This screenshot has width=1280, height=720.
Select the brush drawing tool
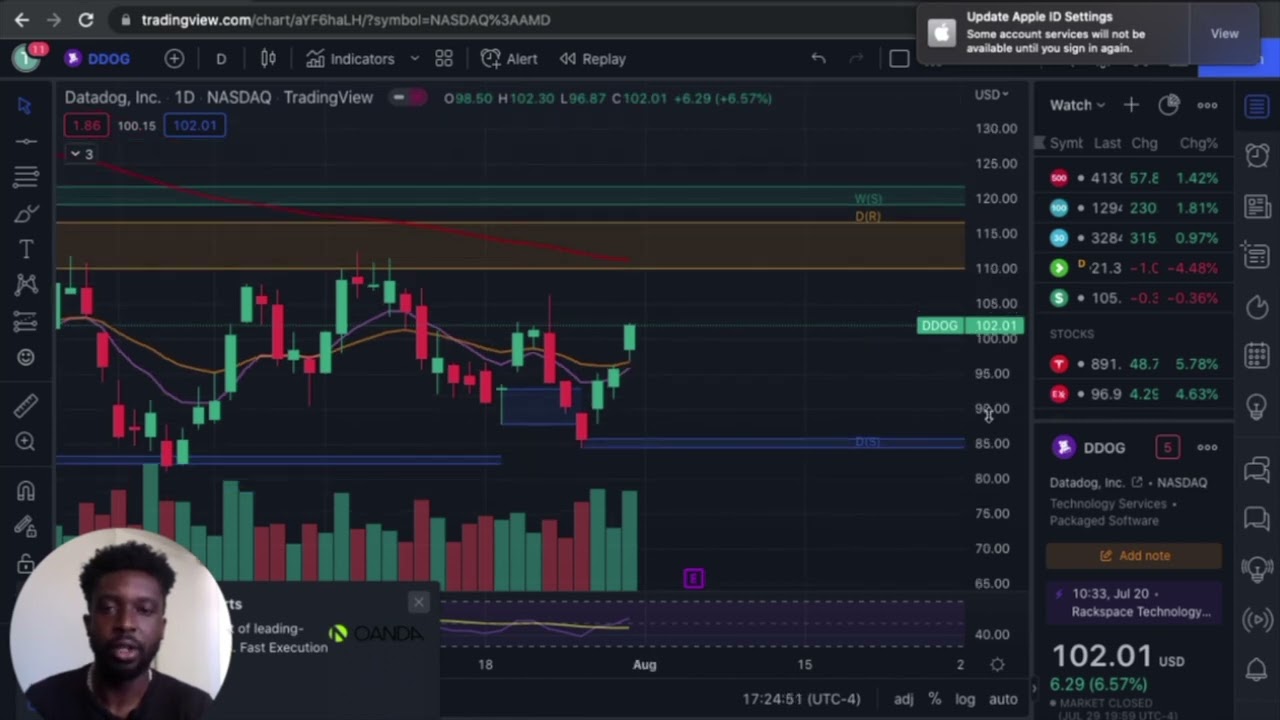pos(25,213)
